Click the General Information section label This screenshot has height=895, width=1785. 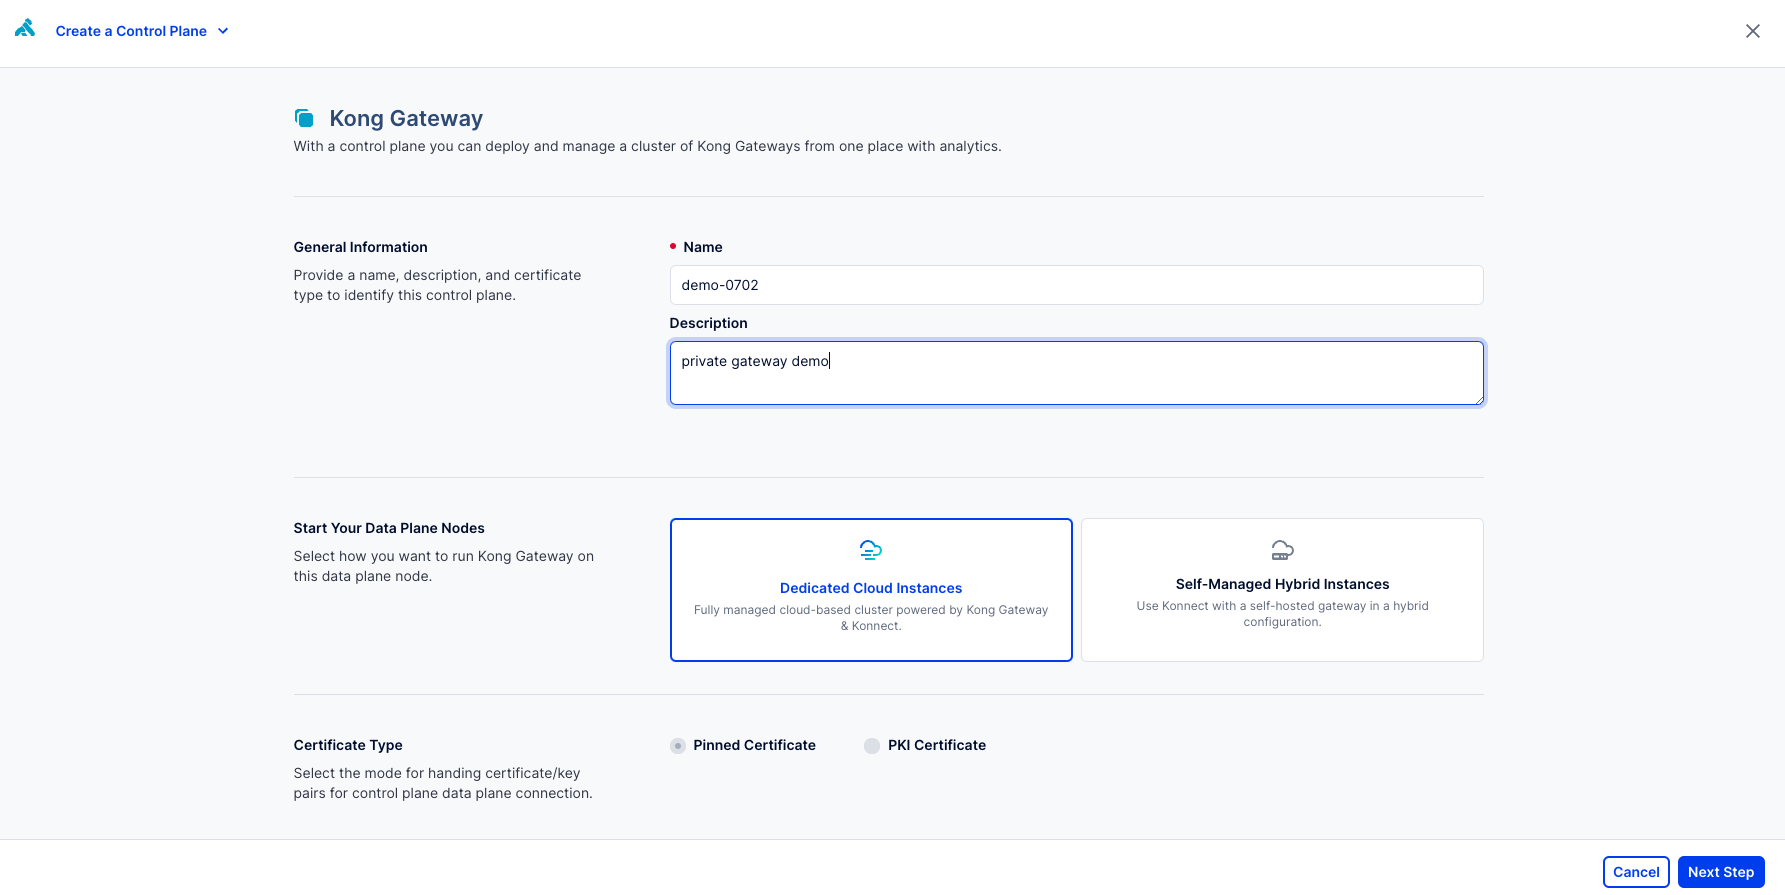coord(360,247)
